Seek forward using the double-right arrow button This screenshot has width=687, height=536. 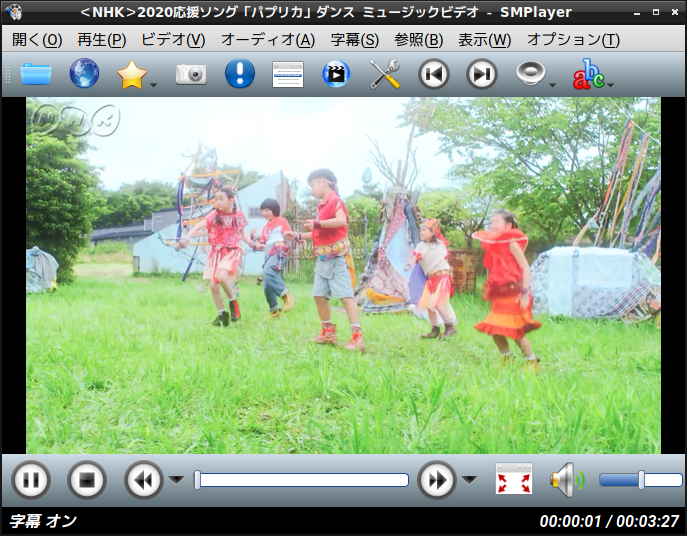[437, 480]
